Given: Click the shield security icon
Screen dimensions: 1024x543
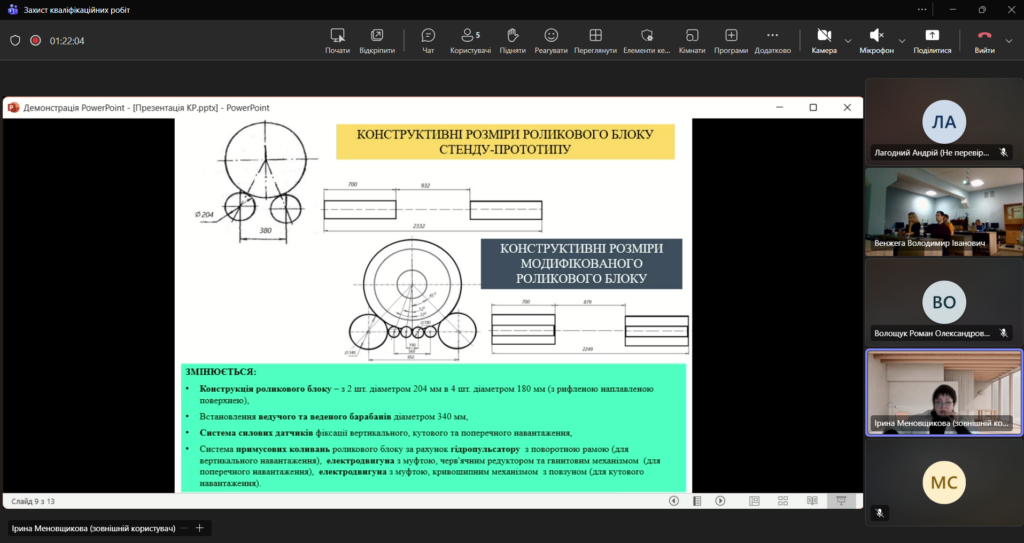Looking at the screenshot, I should pos(15,41).
